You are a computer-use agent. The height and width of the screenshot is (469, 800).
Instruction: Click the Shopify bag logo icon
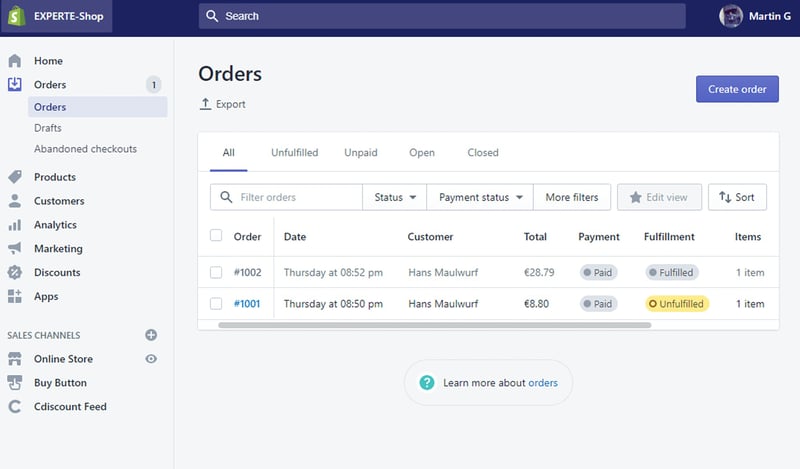pyautogui.click(x=16, y=16)
